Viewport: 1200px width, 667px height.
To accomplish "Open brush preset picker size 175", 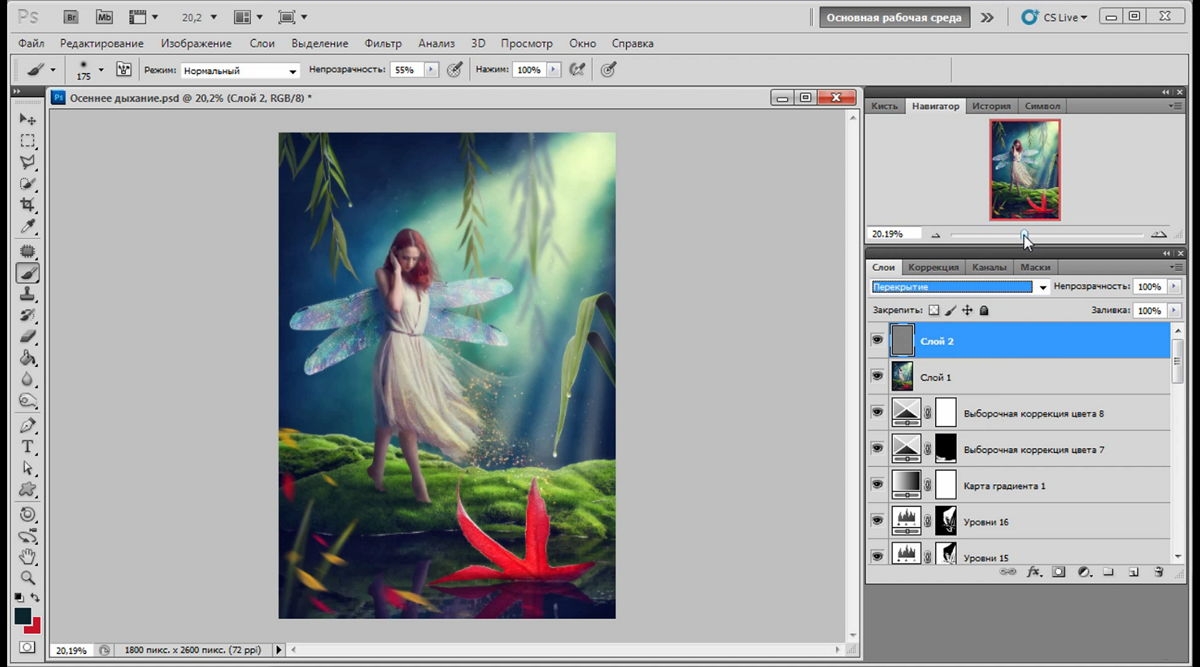I will [89, 70].
